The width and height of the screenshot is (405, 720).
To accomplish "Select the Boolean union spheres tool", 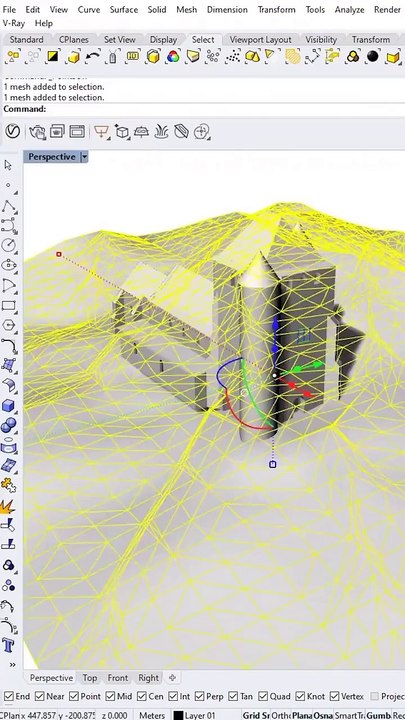I will [9, 426].
